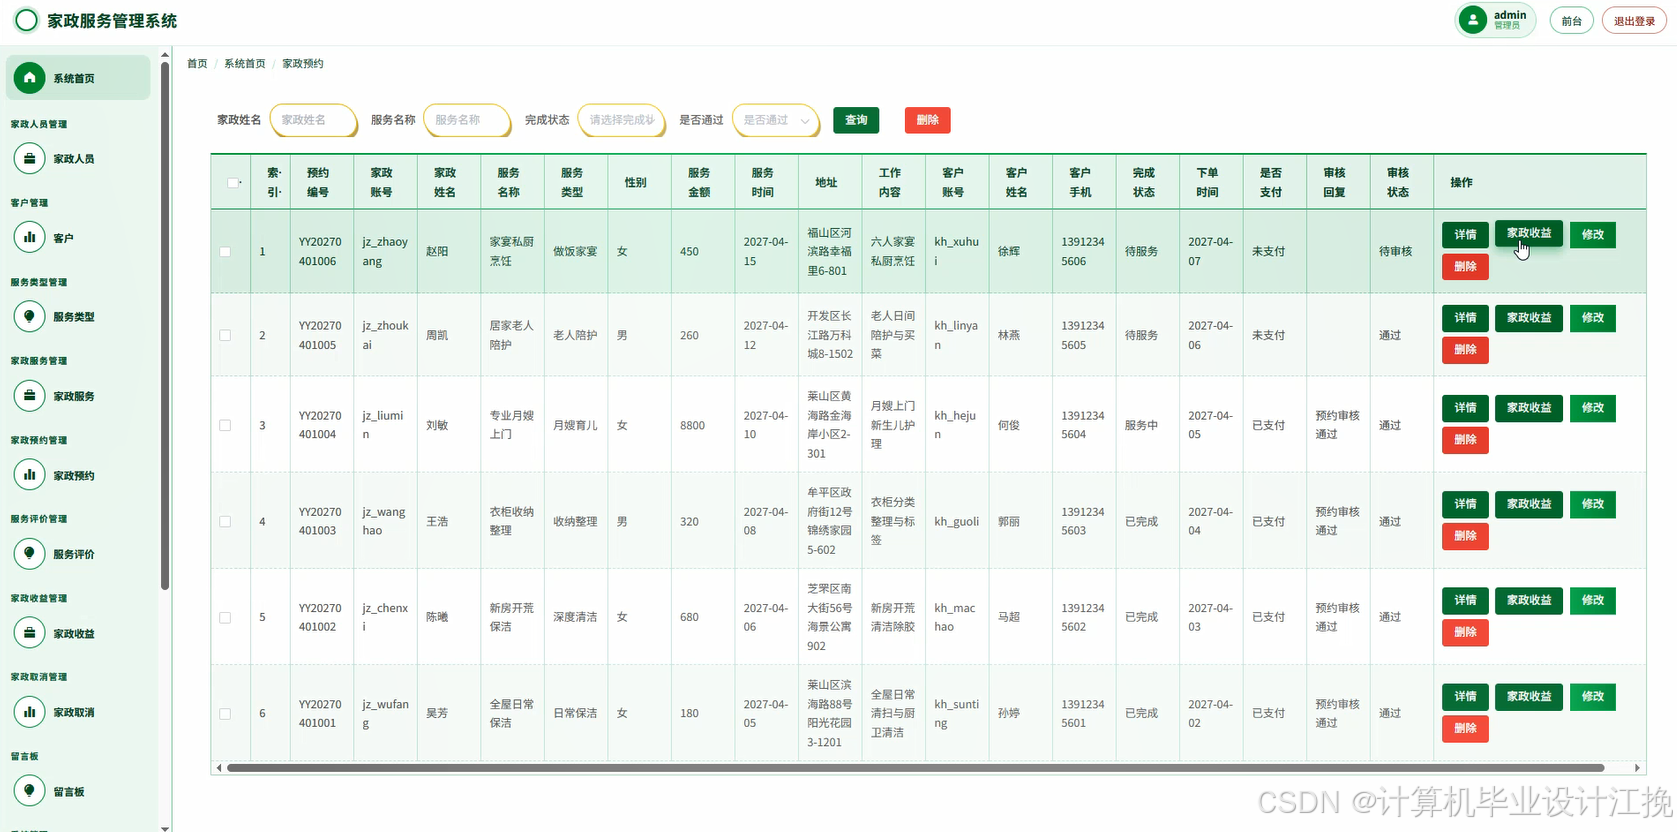Open 服务类型 via its sidebar icon
1677x832 pixels.
point(29,316)
